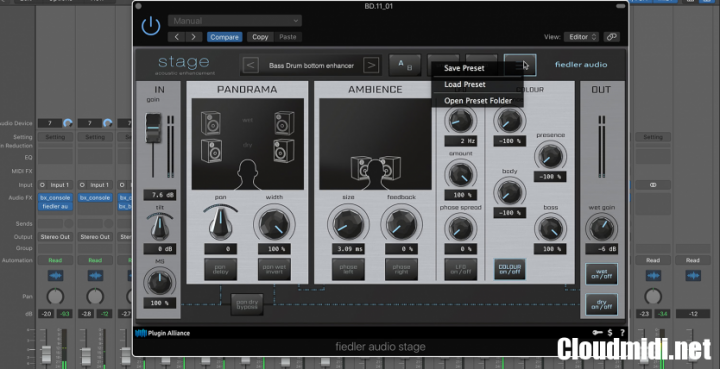Click second mixer channel pan knob

pyautogui.click(x=95, y=296)
